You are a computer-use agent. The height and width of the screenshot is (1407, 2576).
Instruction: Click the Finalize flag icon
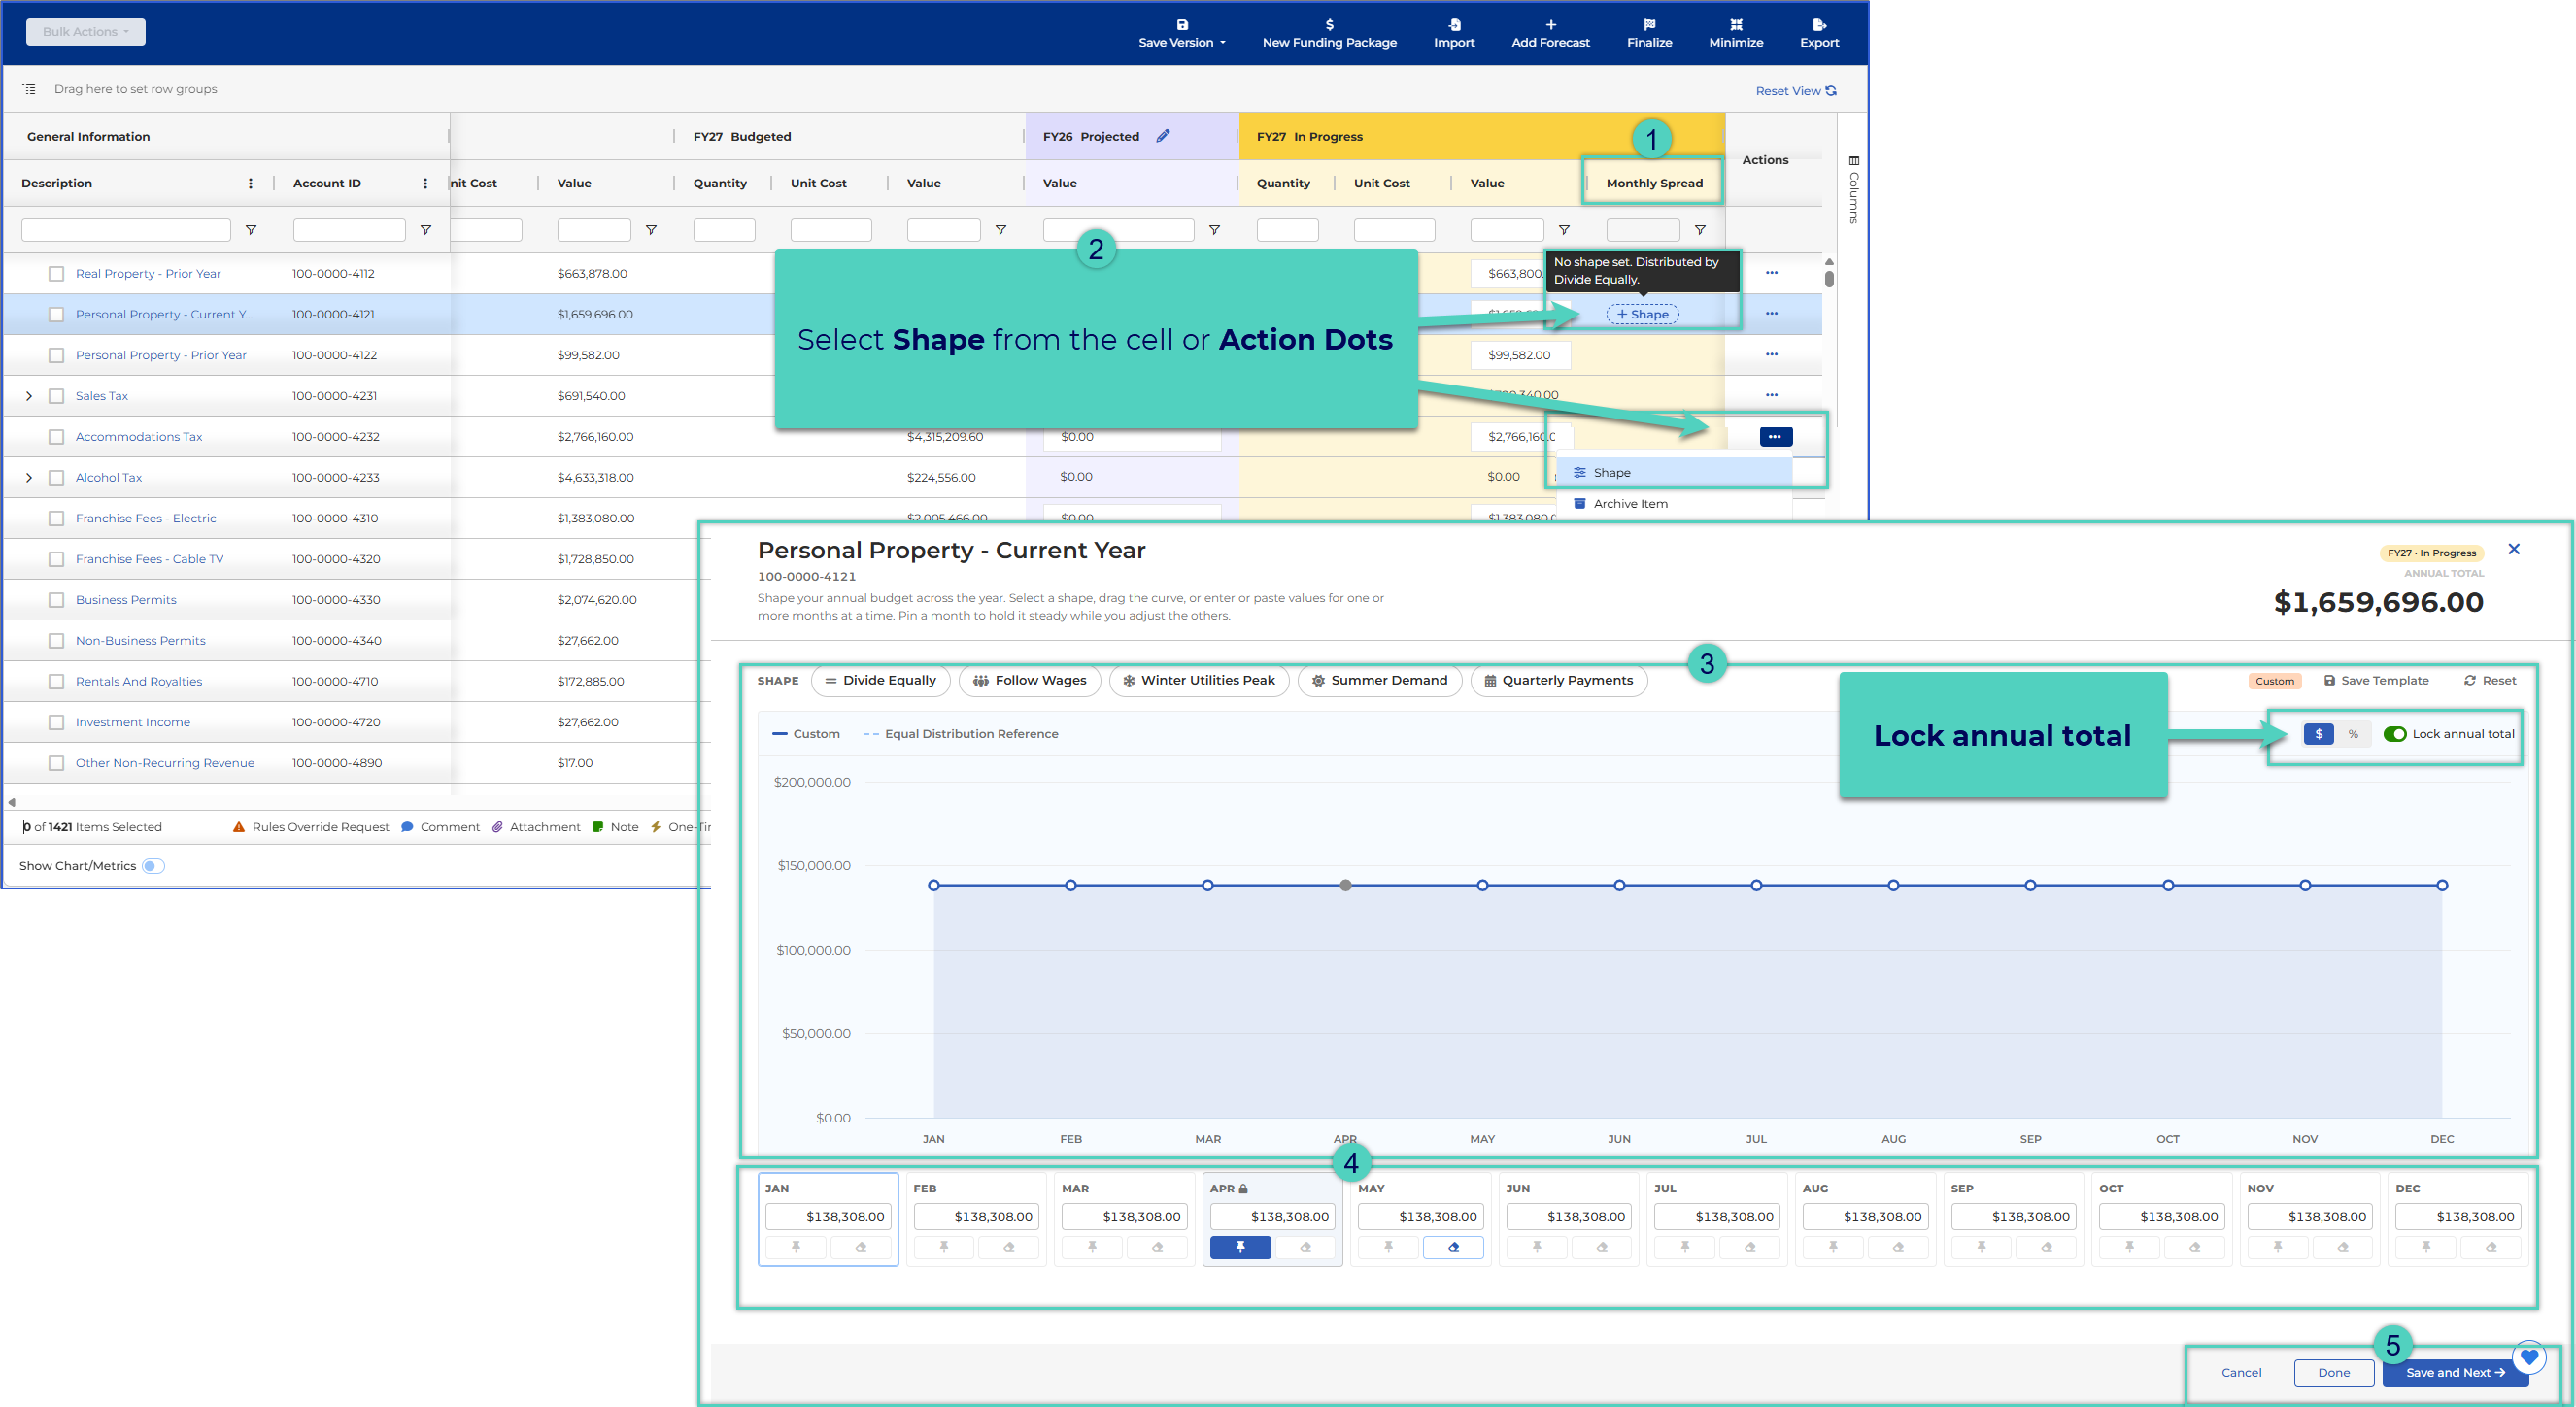tap(1649, 24)
